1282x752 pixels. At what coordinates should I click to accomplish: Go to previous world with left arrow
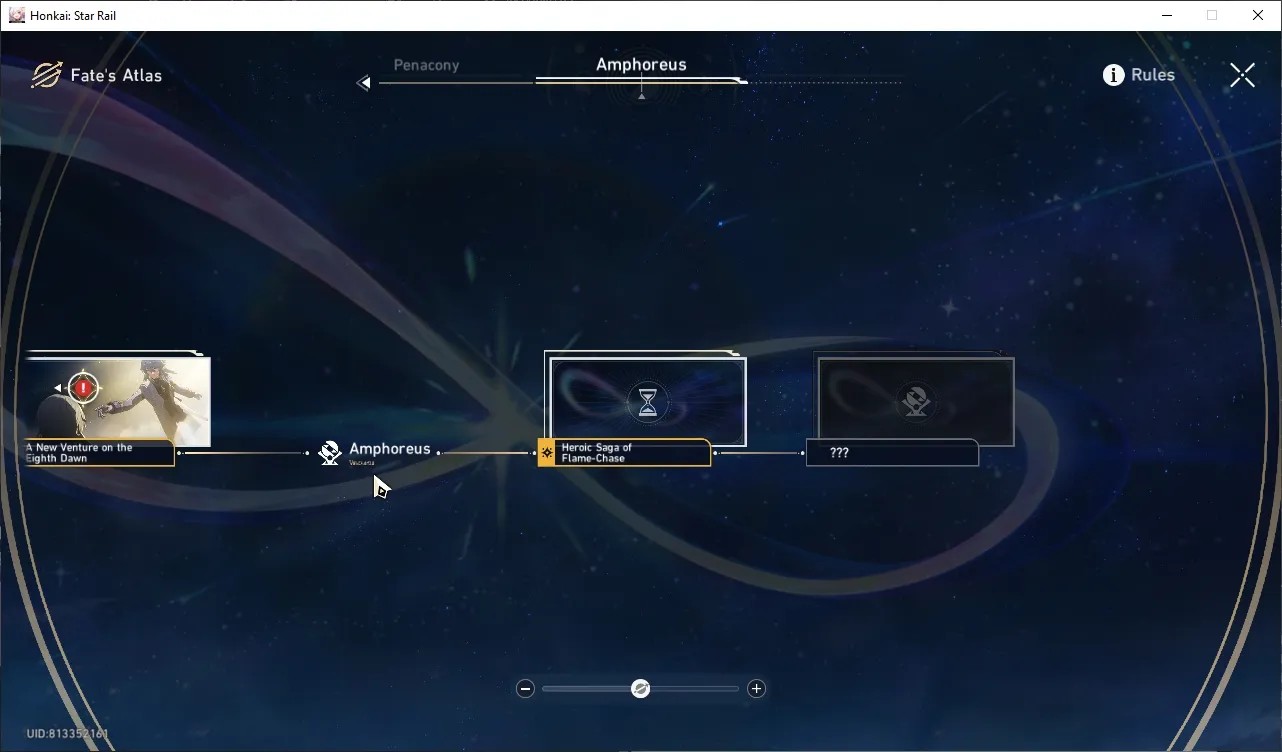364,83
